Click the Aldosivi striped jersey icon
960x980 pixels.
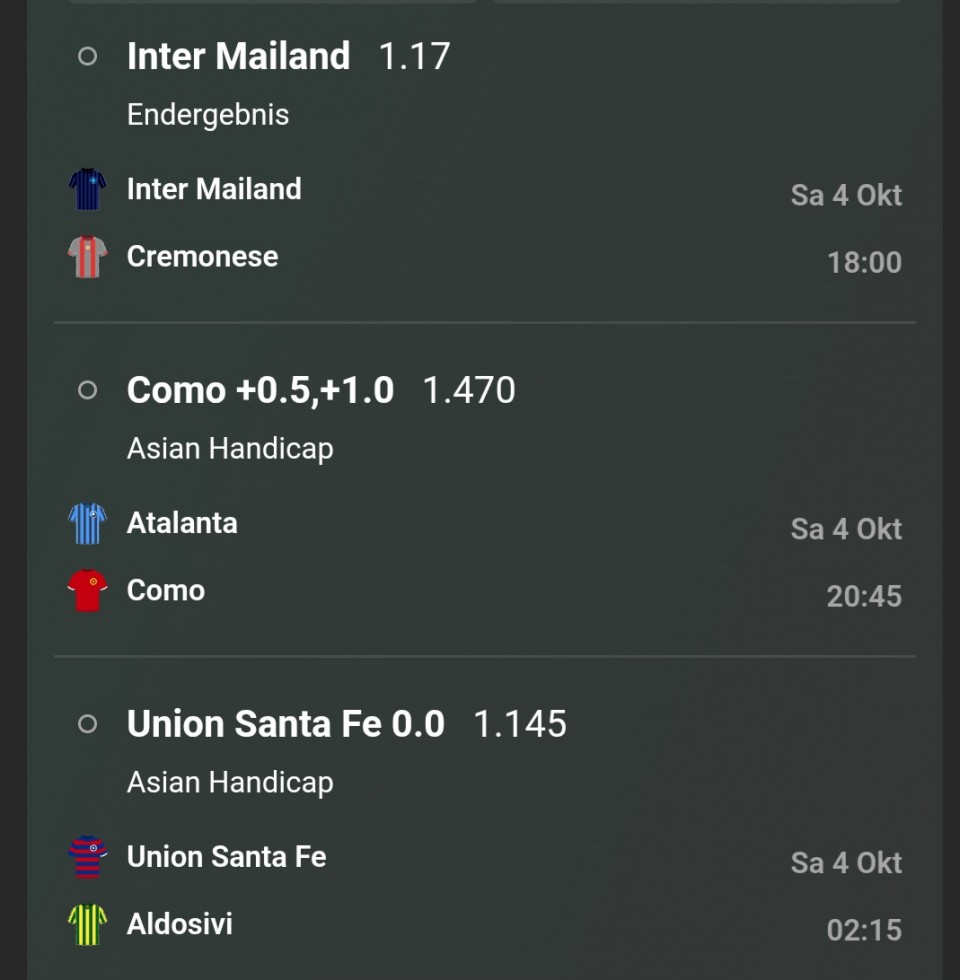pos(87,924)
